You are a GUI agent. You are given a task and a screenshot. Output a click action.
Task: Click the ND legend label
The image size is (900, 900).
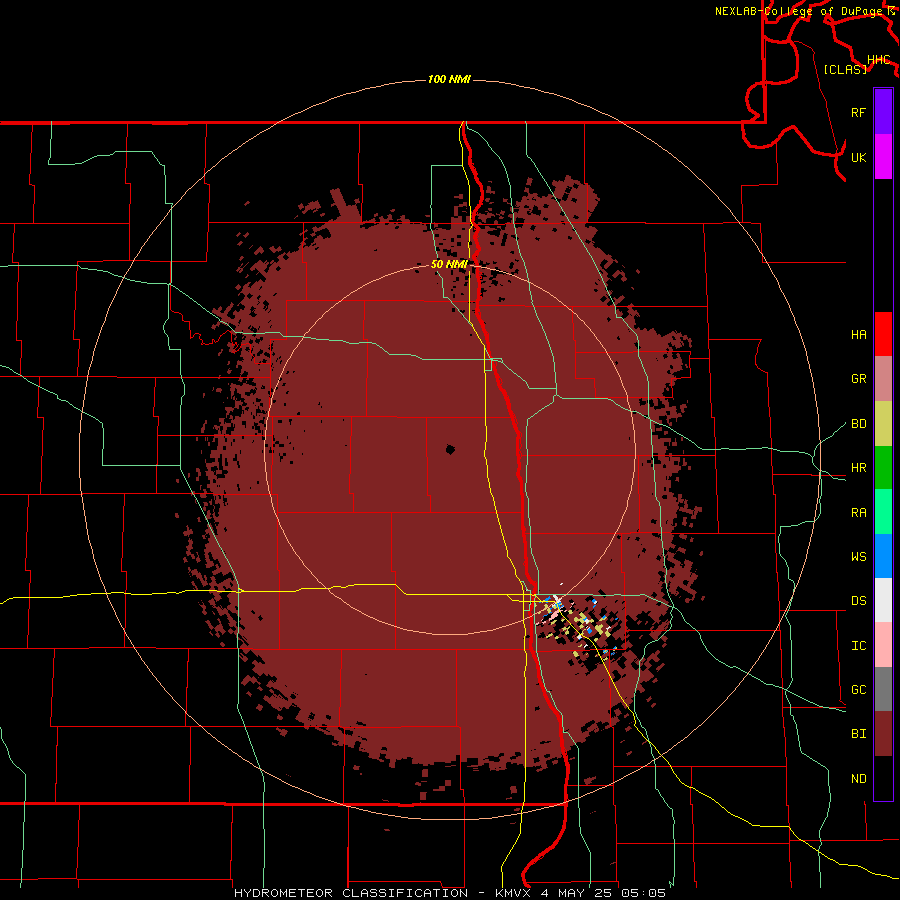tap(859, 779)
